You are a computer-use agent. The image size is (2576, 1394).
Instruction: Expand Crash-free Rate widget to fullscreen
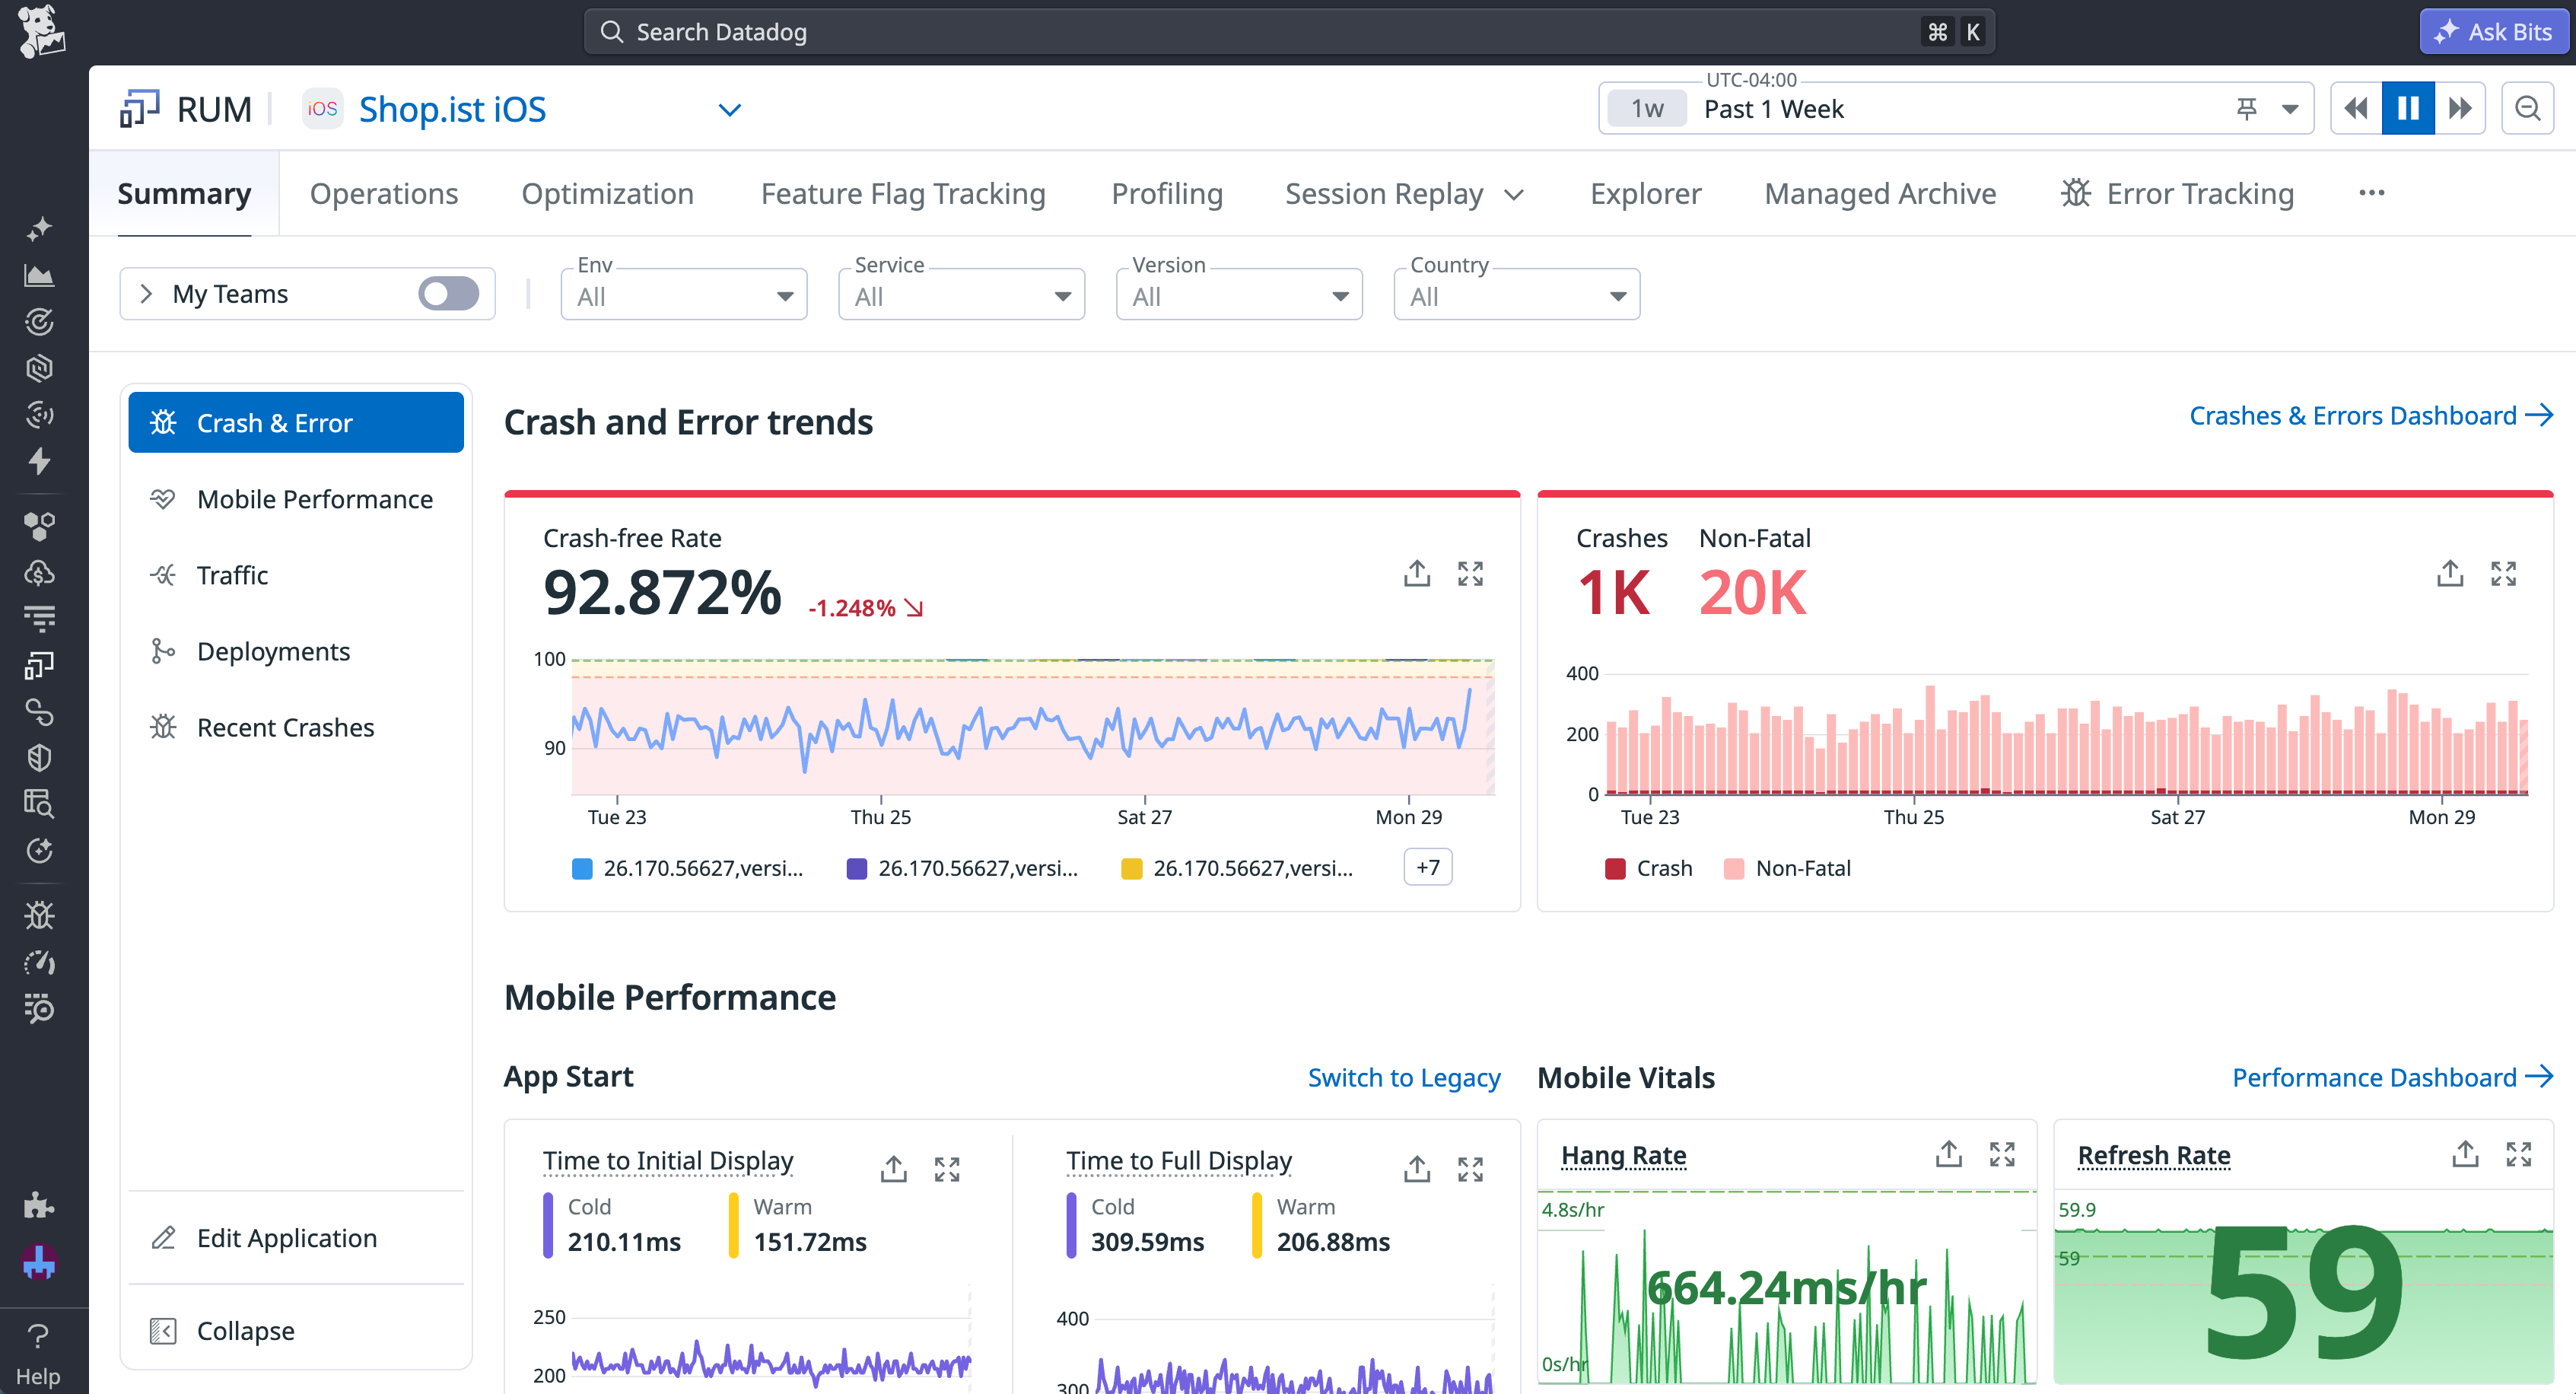[1470, 574]
